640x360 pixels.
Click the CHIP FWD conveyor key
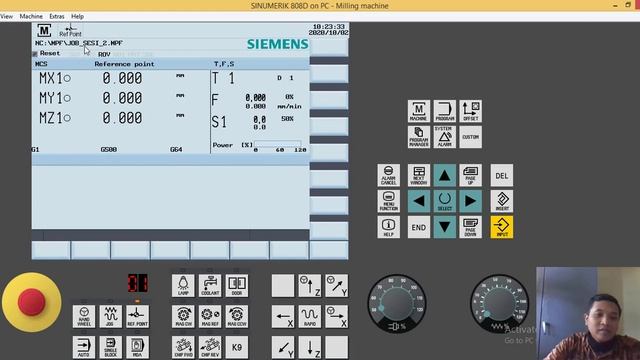183,347
